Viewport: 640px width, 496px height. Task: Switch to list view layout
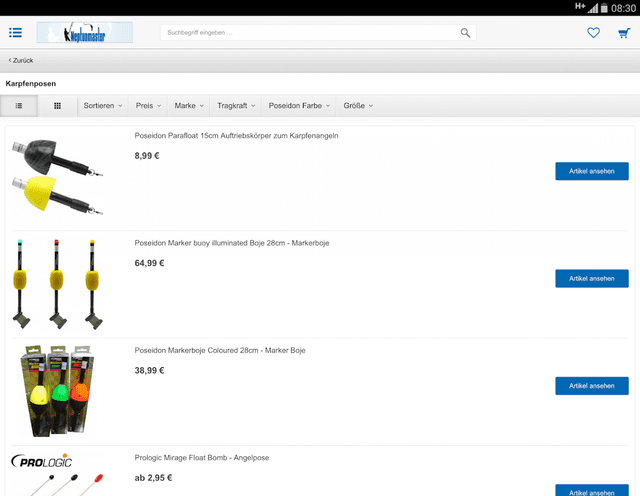tap(19, 106)
